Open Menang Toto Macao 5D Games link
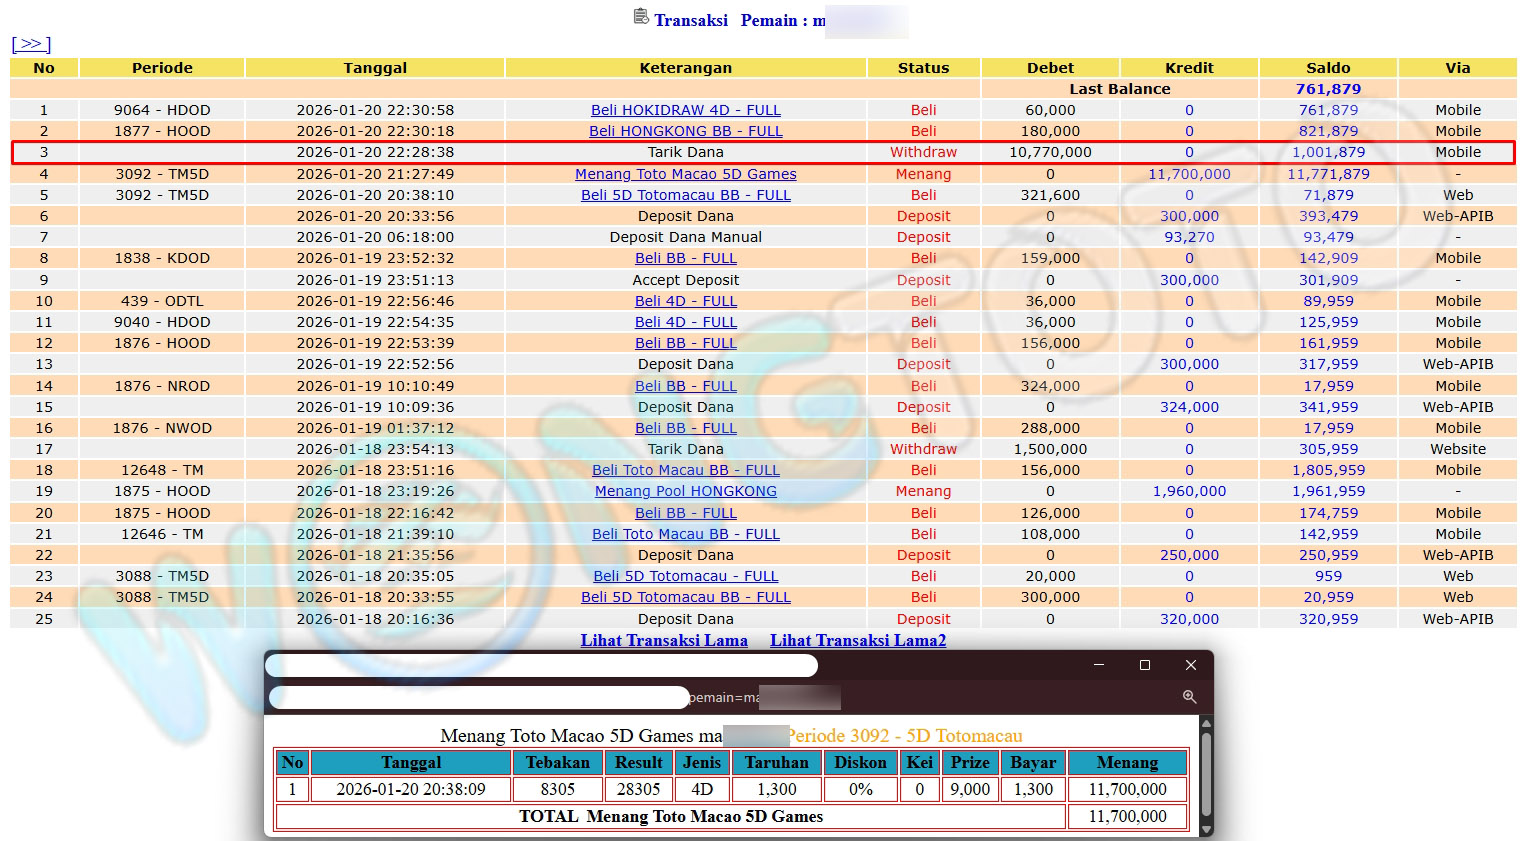 (x=685, y=174)
